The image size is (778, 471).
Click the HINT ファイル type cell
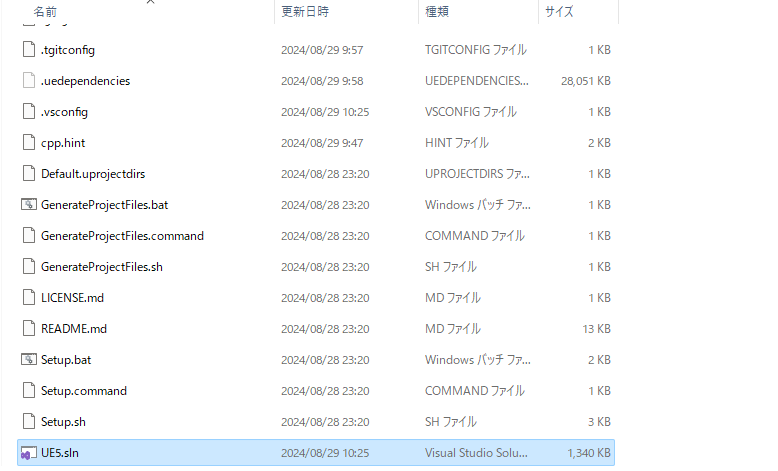456,142
